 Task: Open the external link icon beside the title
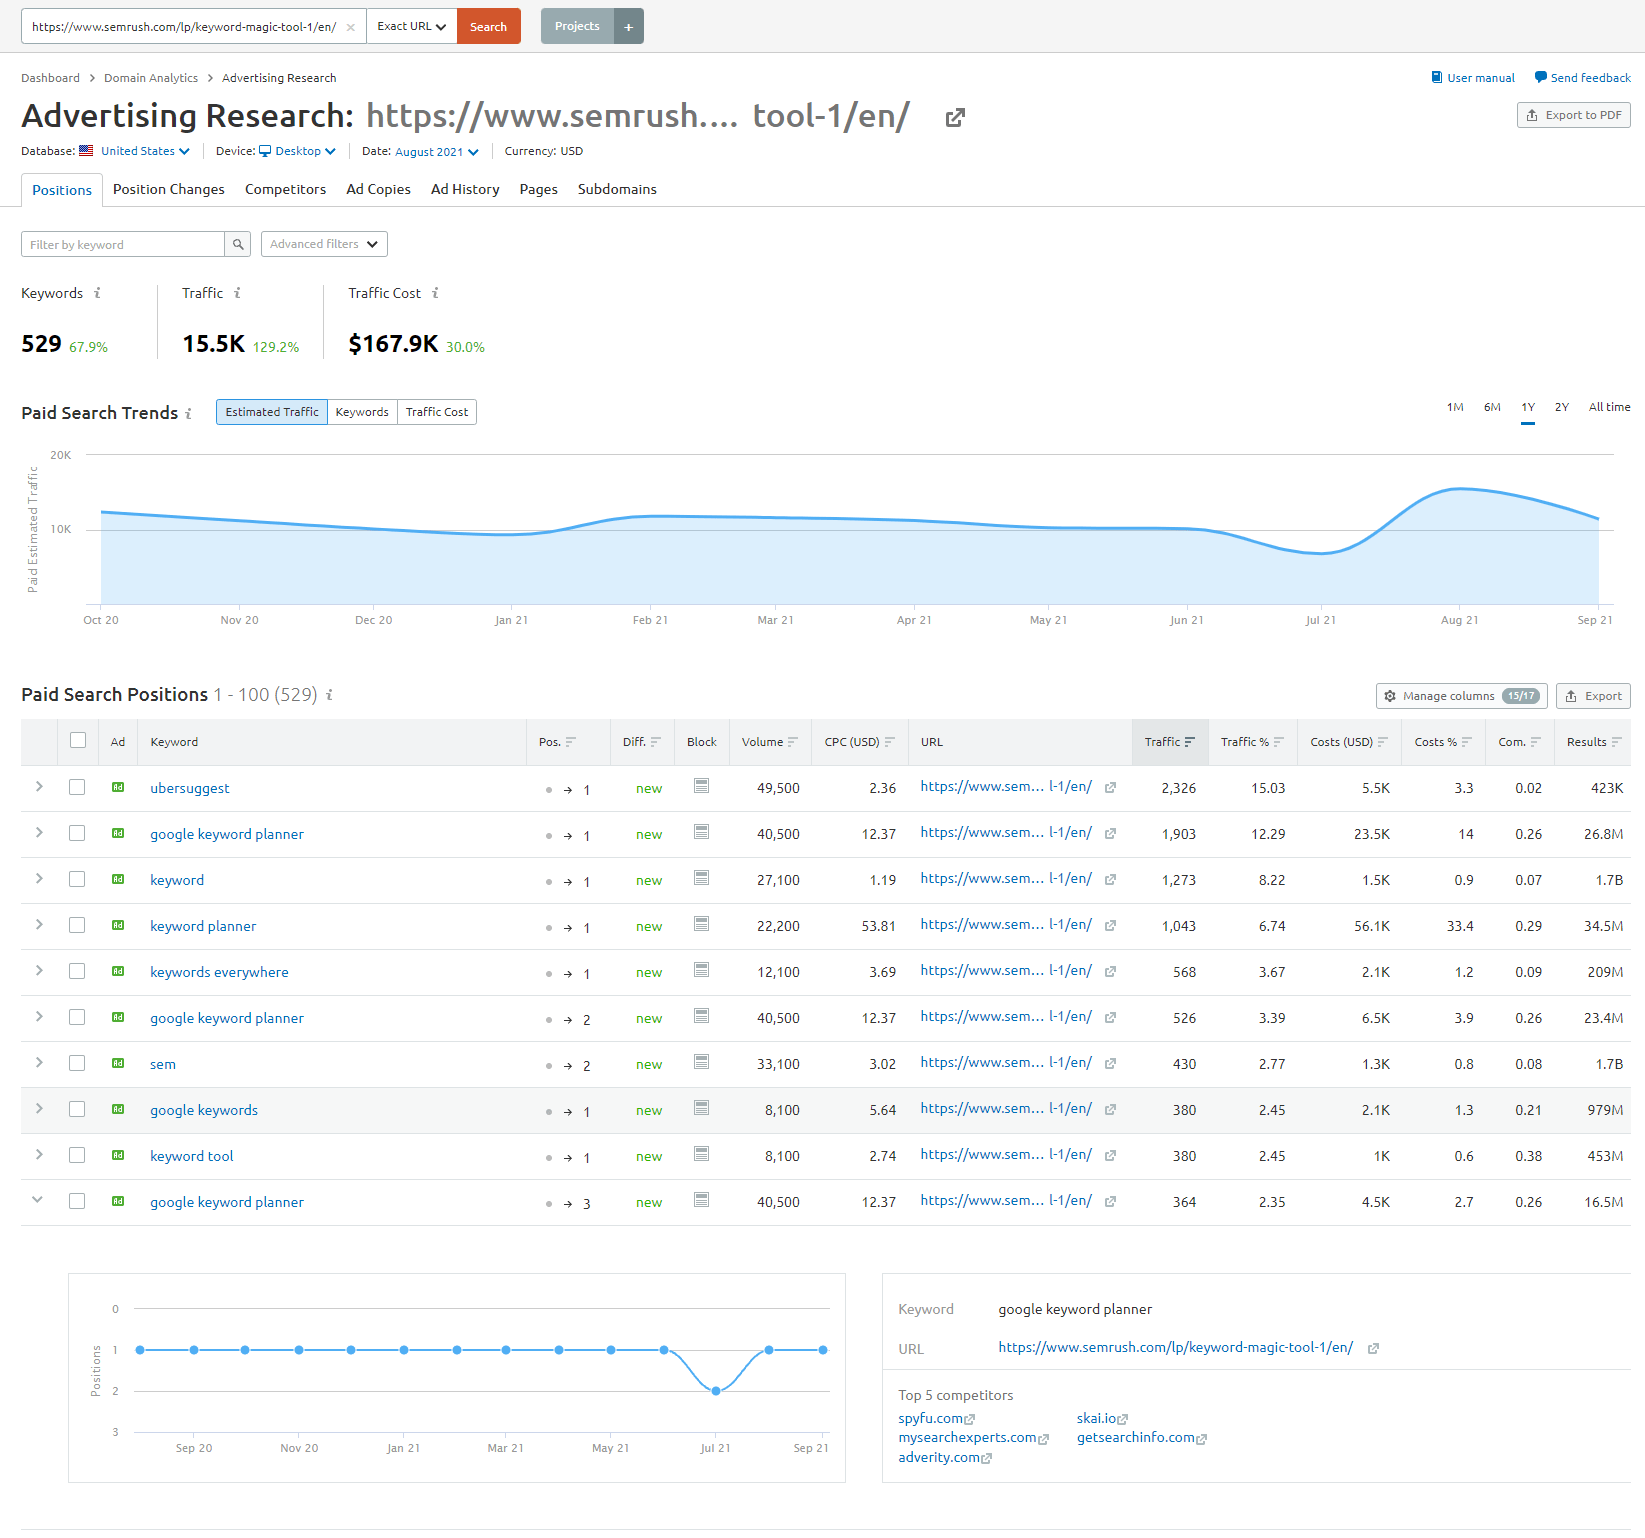[955, 118]
